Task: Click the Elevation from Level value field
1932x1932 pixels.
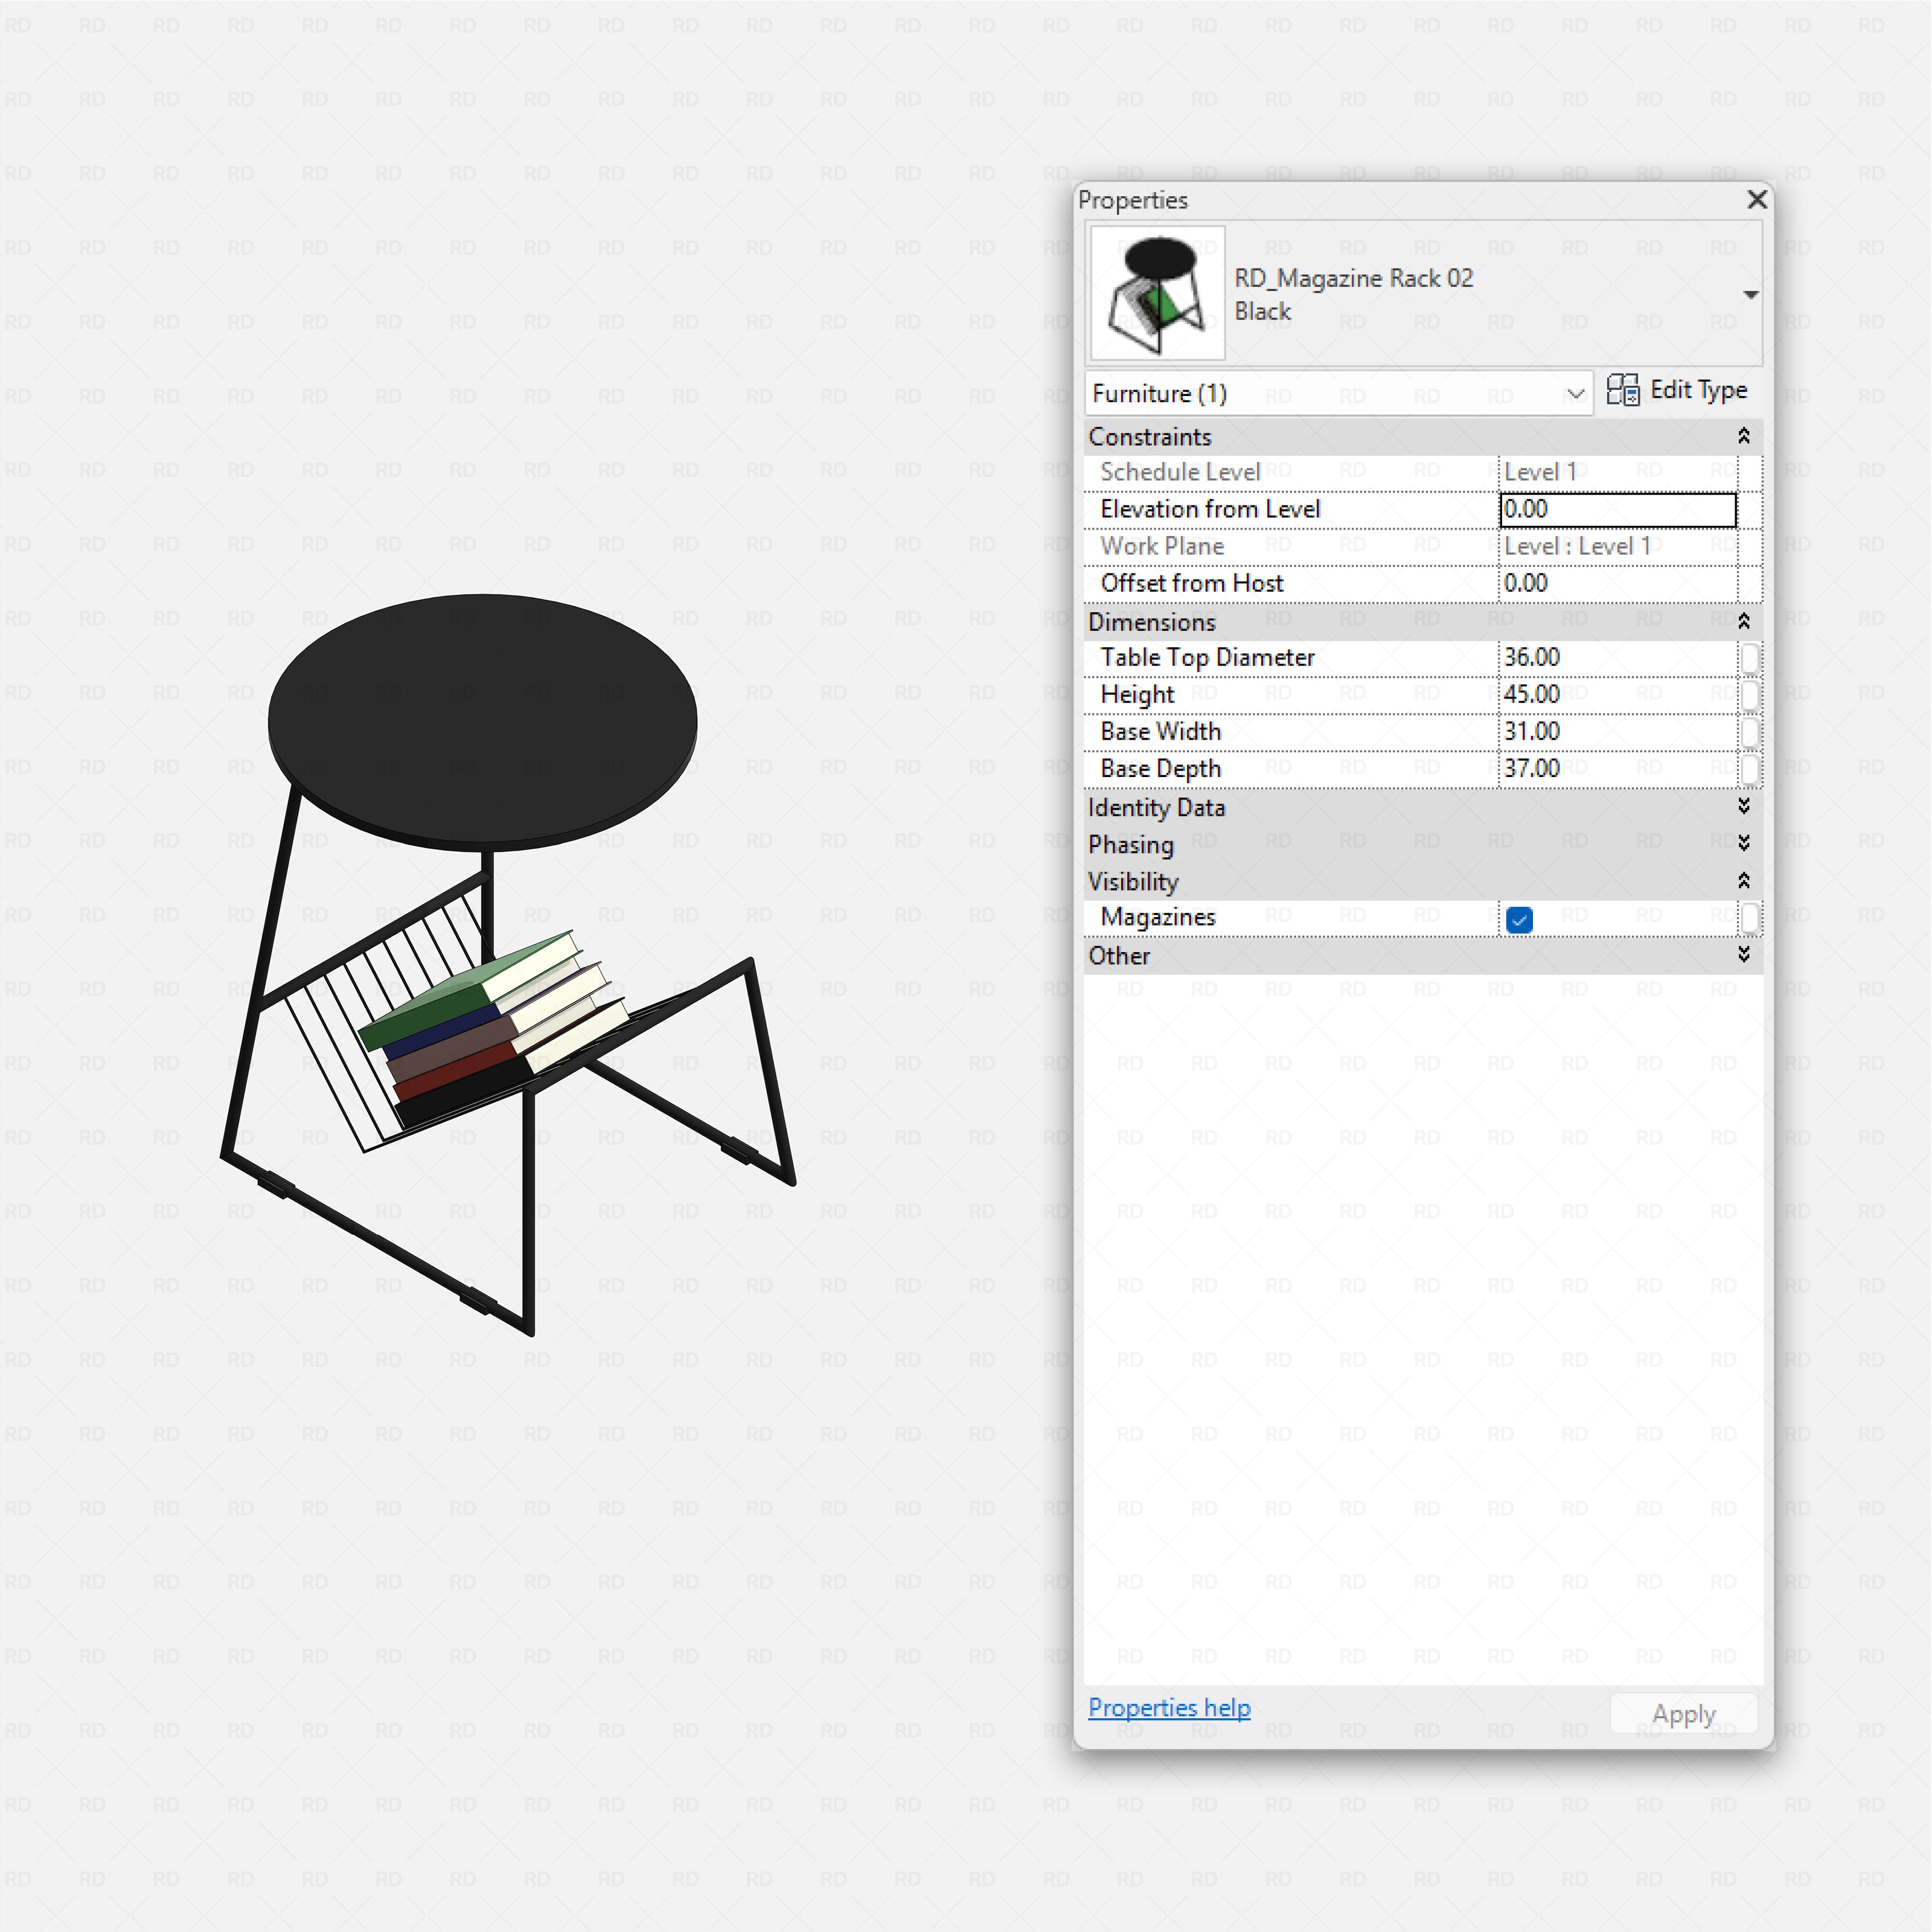Action: (x=1616, y=509)
